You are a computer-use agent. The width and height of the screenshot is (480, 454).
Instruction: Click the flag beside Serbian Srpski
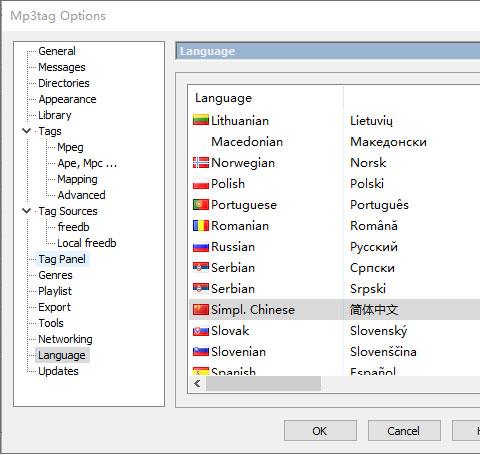[x=201, y=289]
